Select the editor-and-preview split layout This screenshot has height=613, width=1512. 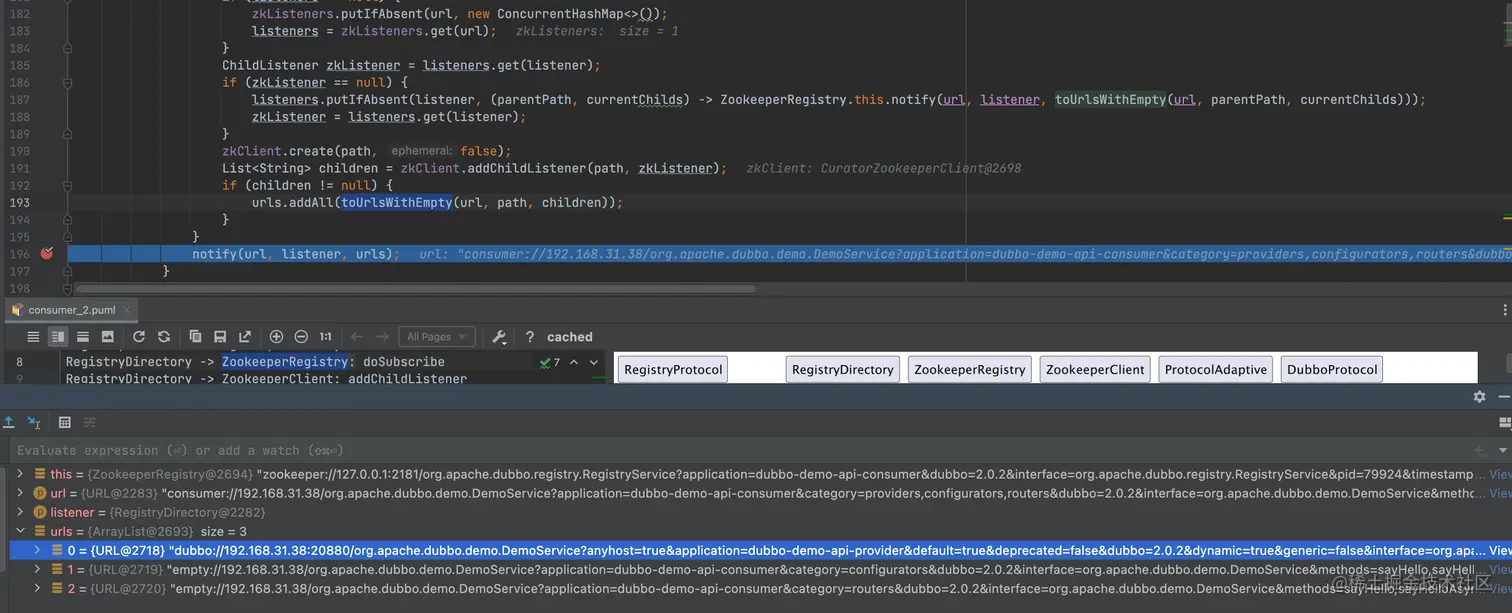(x=58, y=337)
